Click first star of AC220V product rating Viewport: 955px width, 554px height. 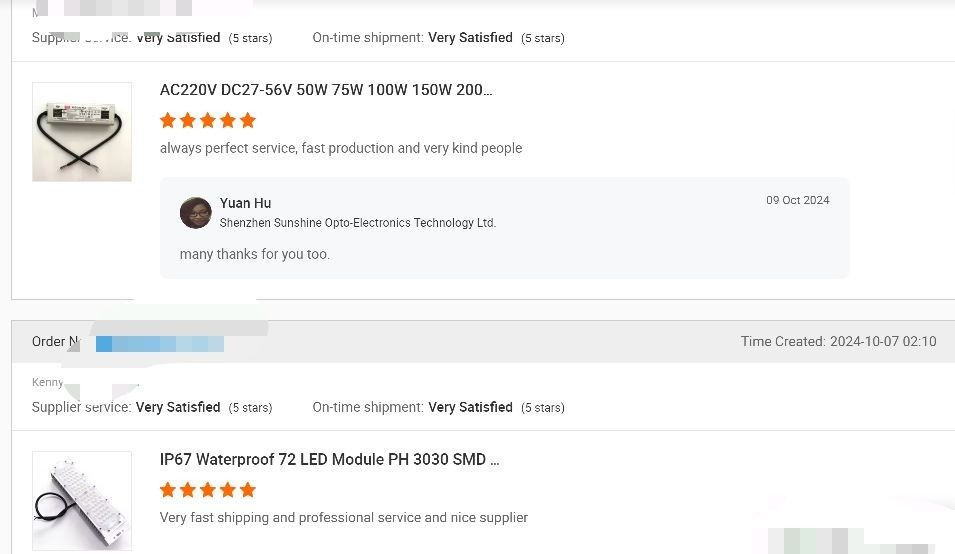[x=168, y=120]
